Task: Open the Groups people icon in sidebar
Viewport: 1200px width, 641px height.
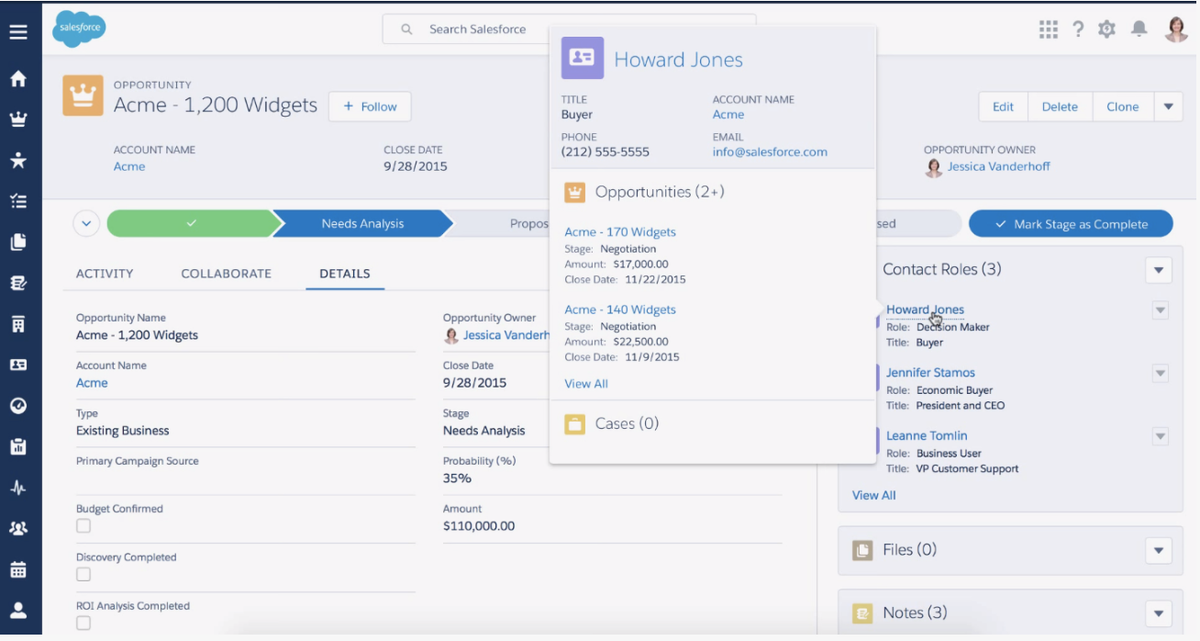Action: point(18,528)
